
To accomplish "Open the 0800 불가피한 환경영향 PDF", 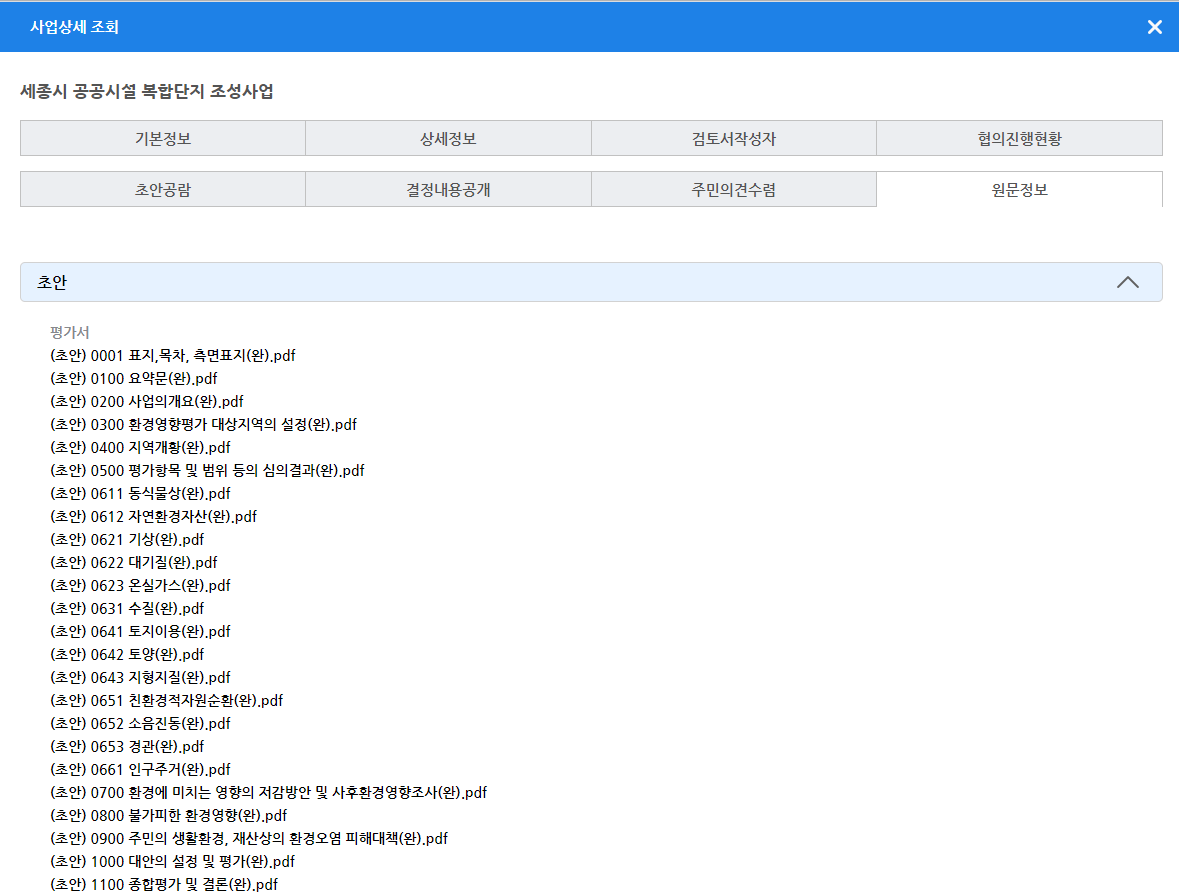I will click(169, 815).
